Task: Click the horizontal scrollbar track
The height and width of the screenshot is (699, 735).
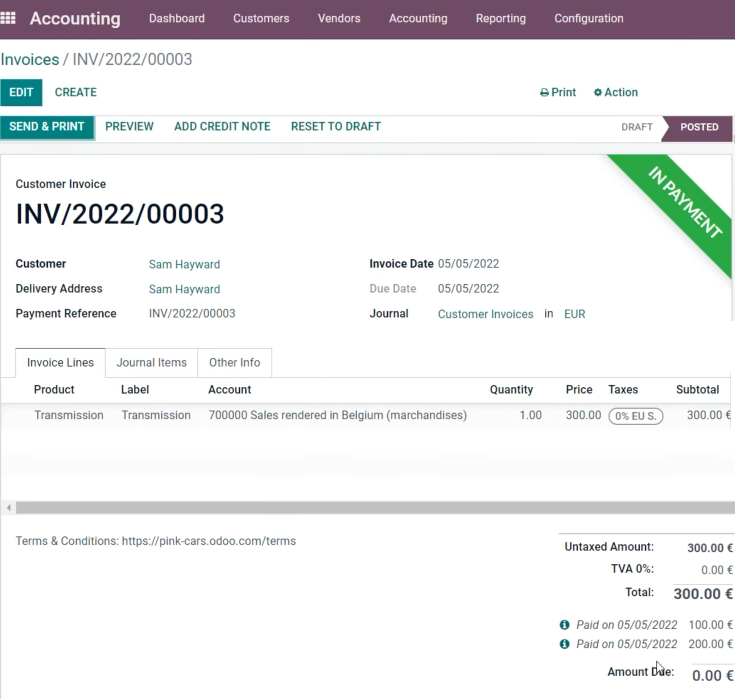Action: [x=375, y=507]
